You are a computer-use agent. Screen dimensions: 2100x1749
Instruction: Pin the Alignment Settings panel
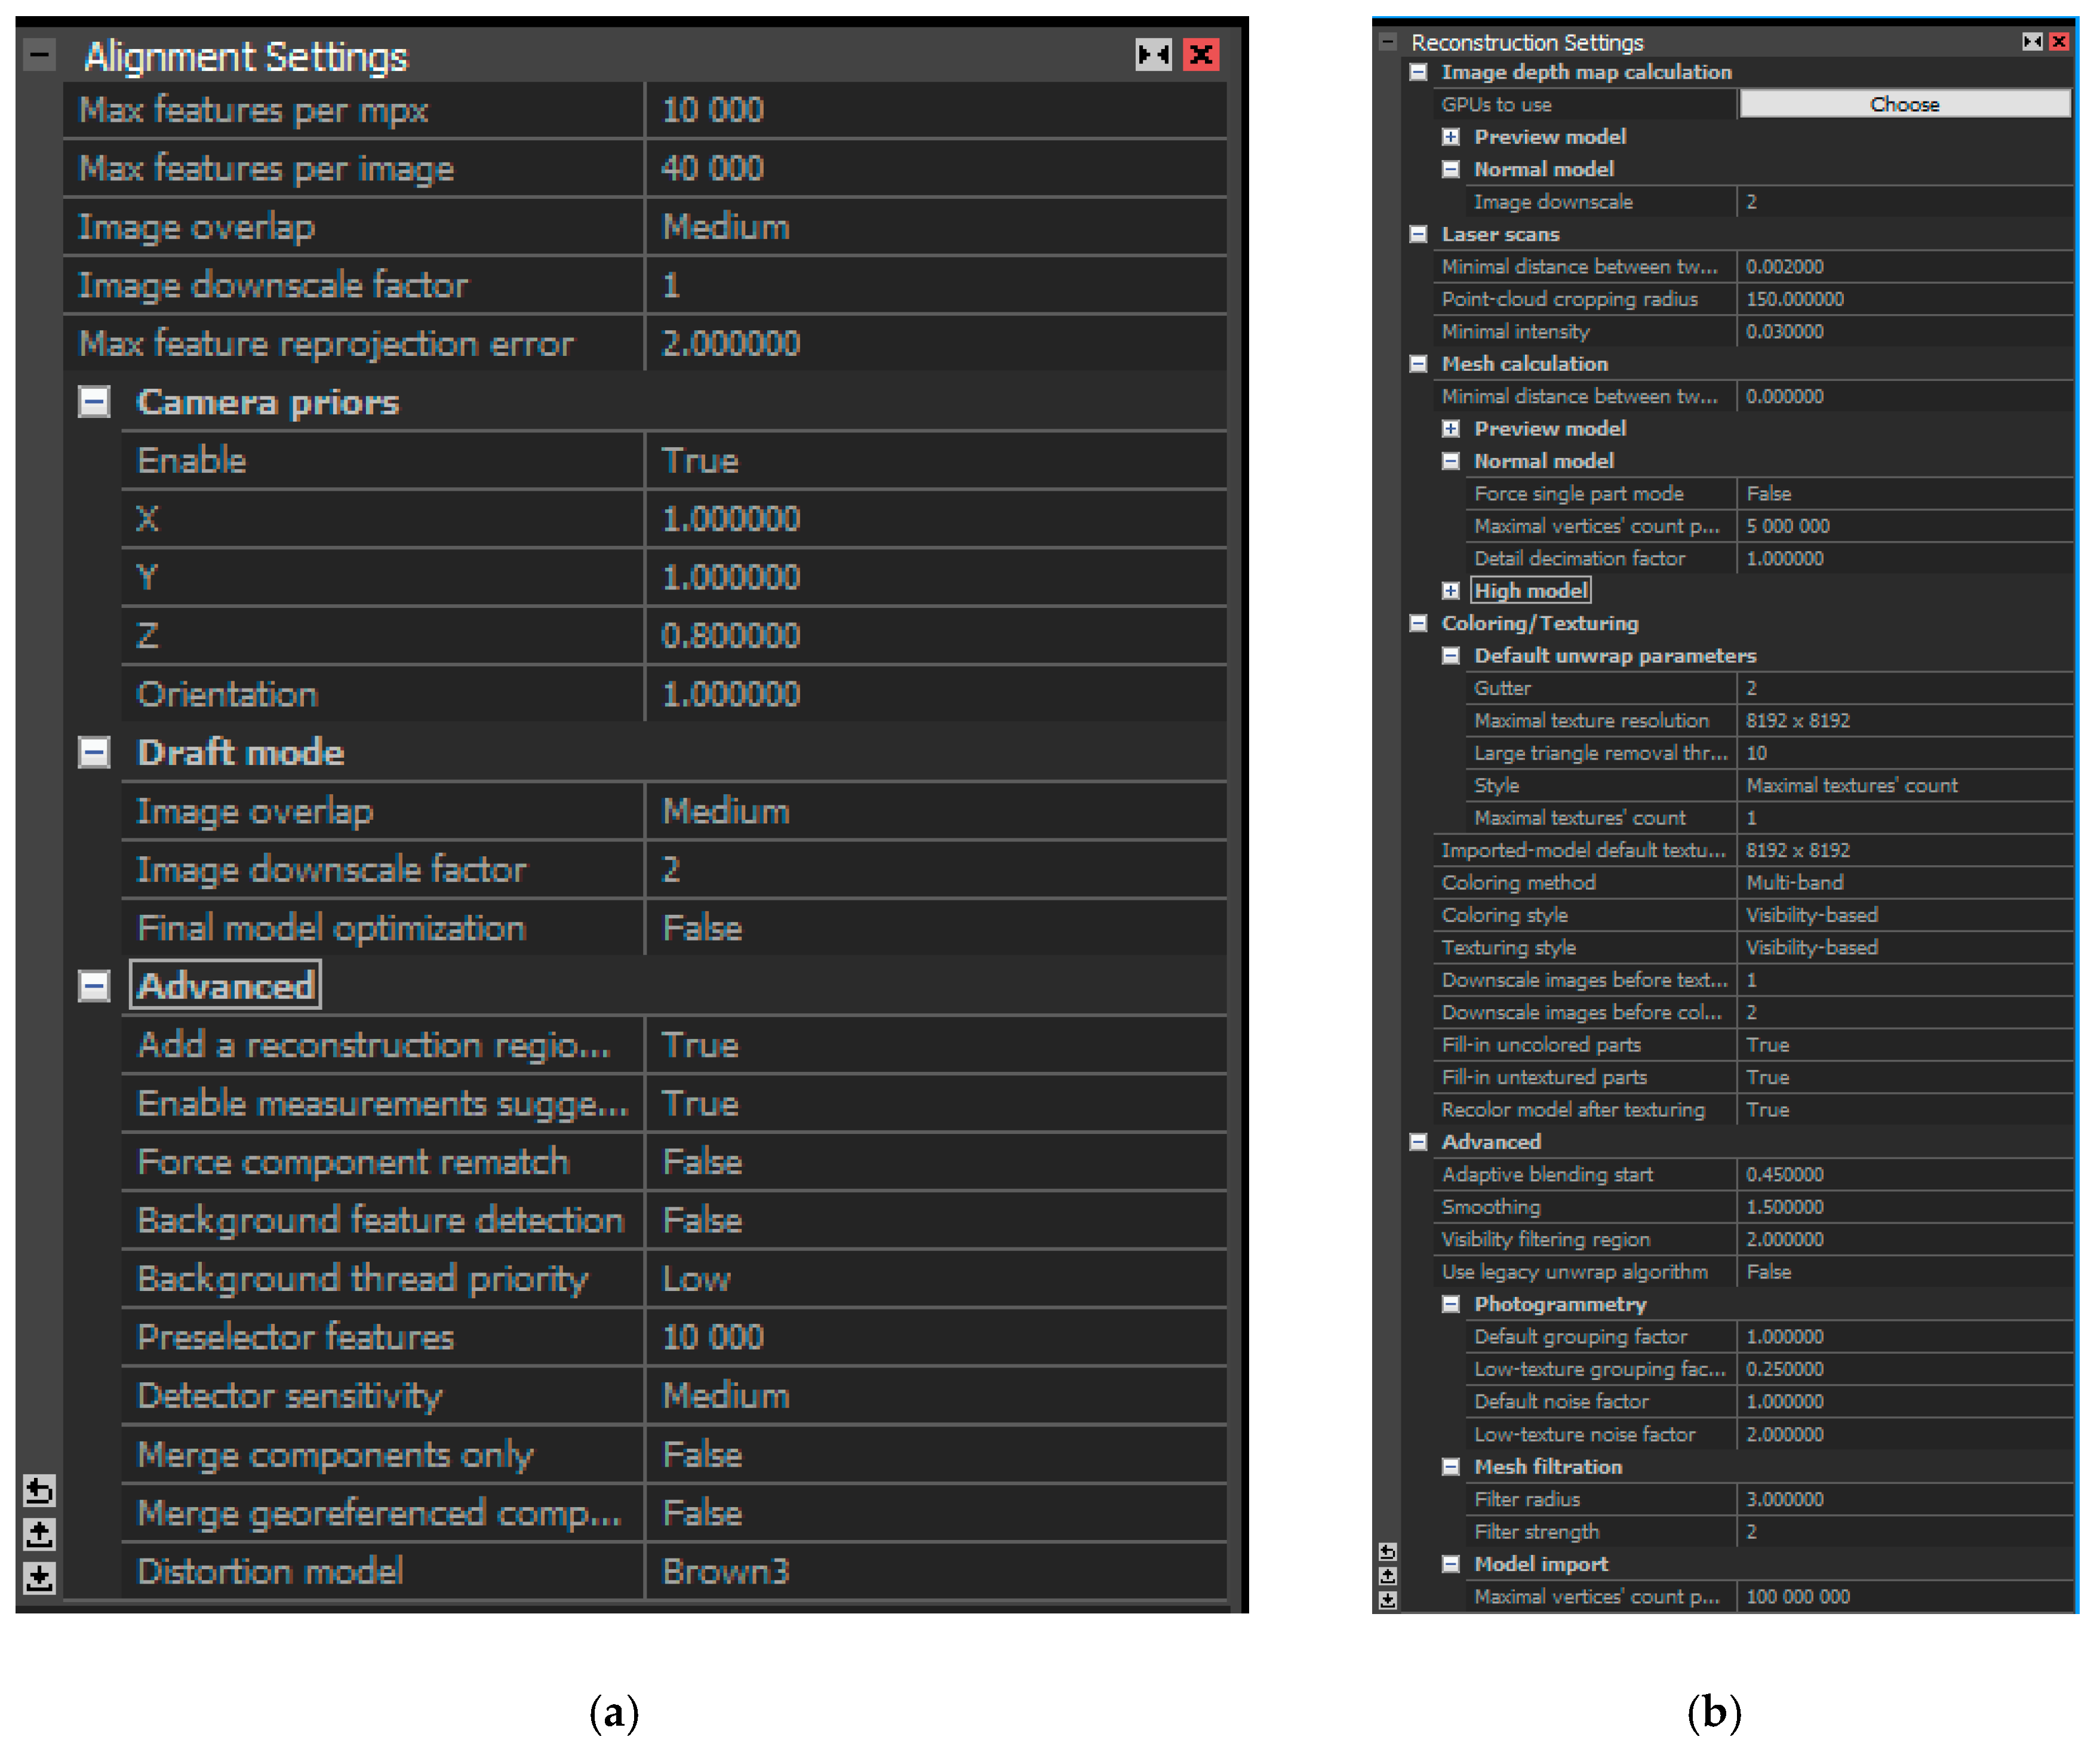point(1153,54)
